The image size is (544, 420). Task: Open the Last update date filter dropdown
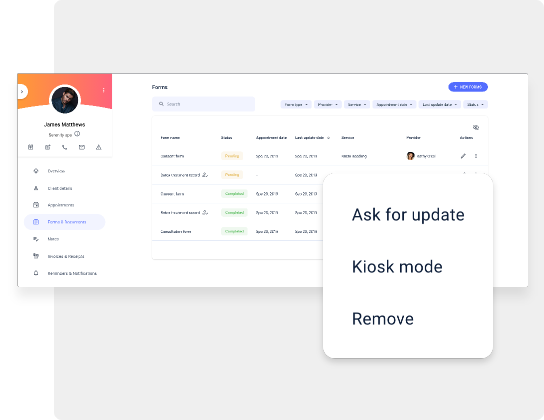[x=440, y=104]
